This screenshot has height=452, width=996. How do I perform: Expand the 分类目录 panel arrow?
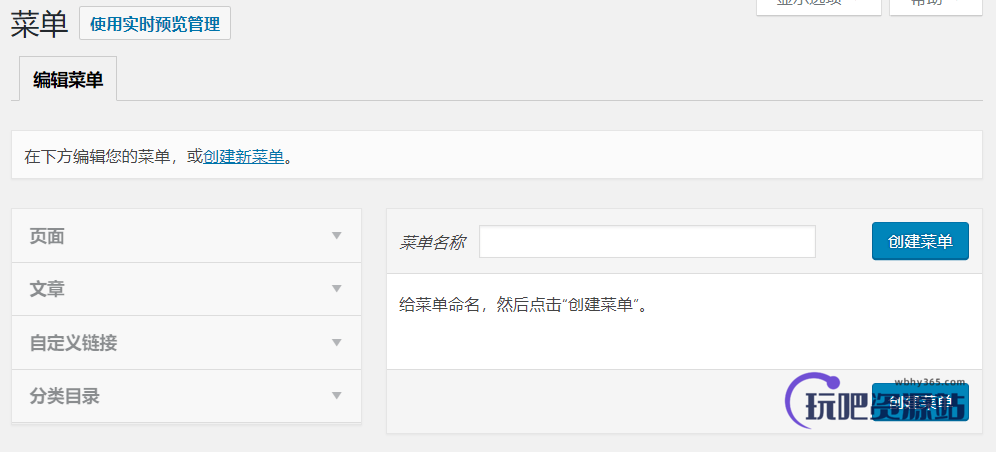pos(337,396)
